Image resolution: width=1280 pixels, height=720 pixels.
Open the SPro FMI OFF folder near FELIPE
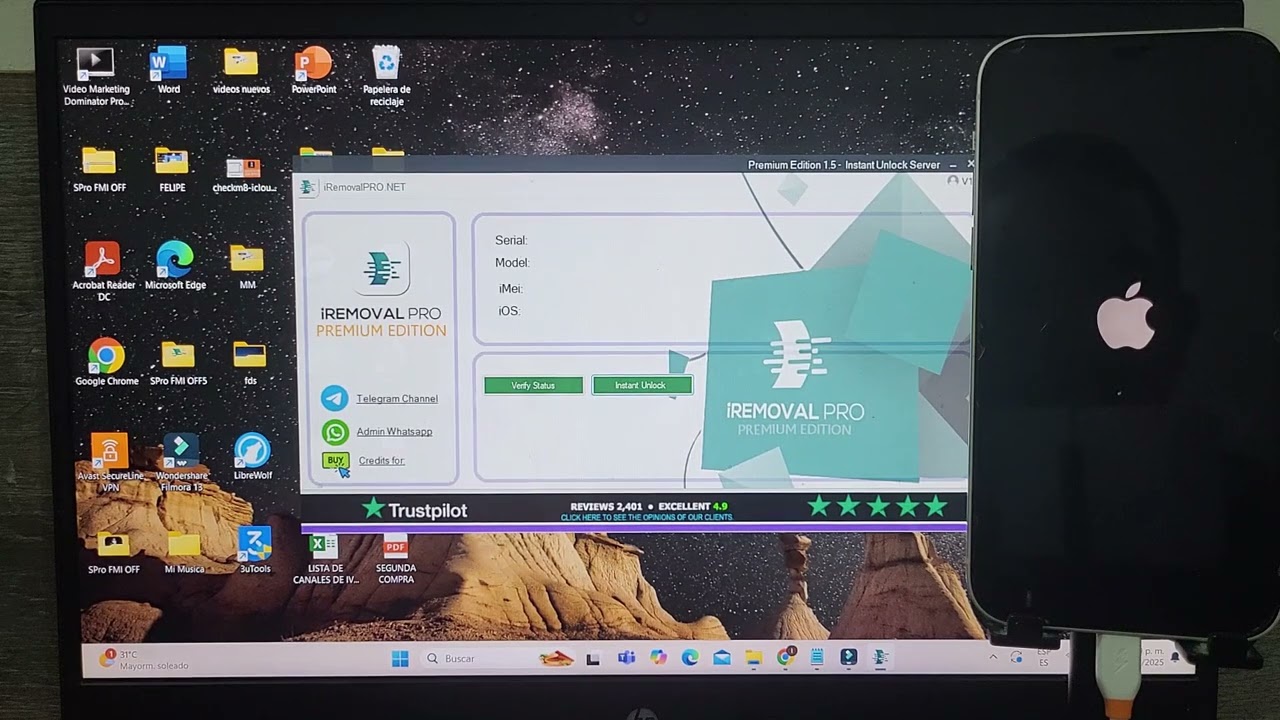point(99,169)
